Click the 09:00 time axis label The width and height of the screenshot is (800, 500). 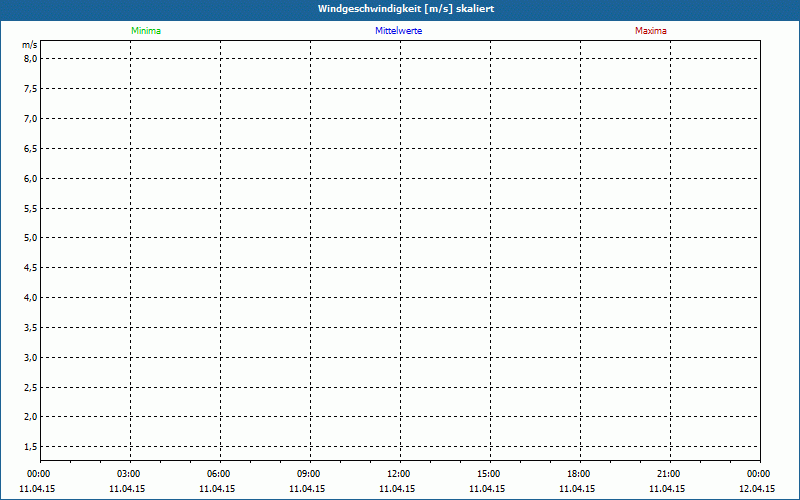(309, 474)
